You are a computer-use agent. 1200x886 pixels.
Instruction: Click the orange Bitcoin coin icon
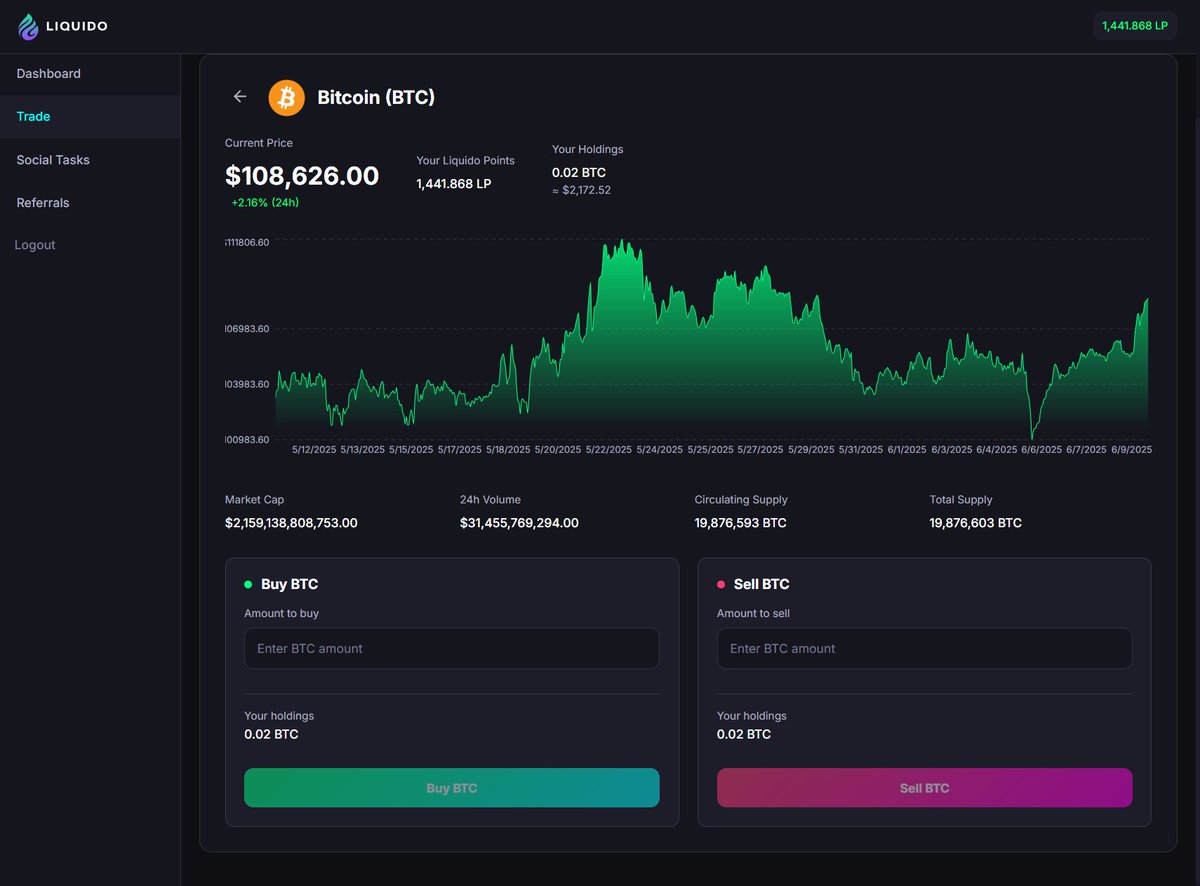[x=287, y=97]
